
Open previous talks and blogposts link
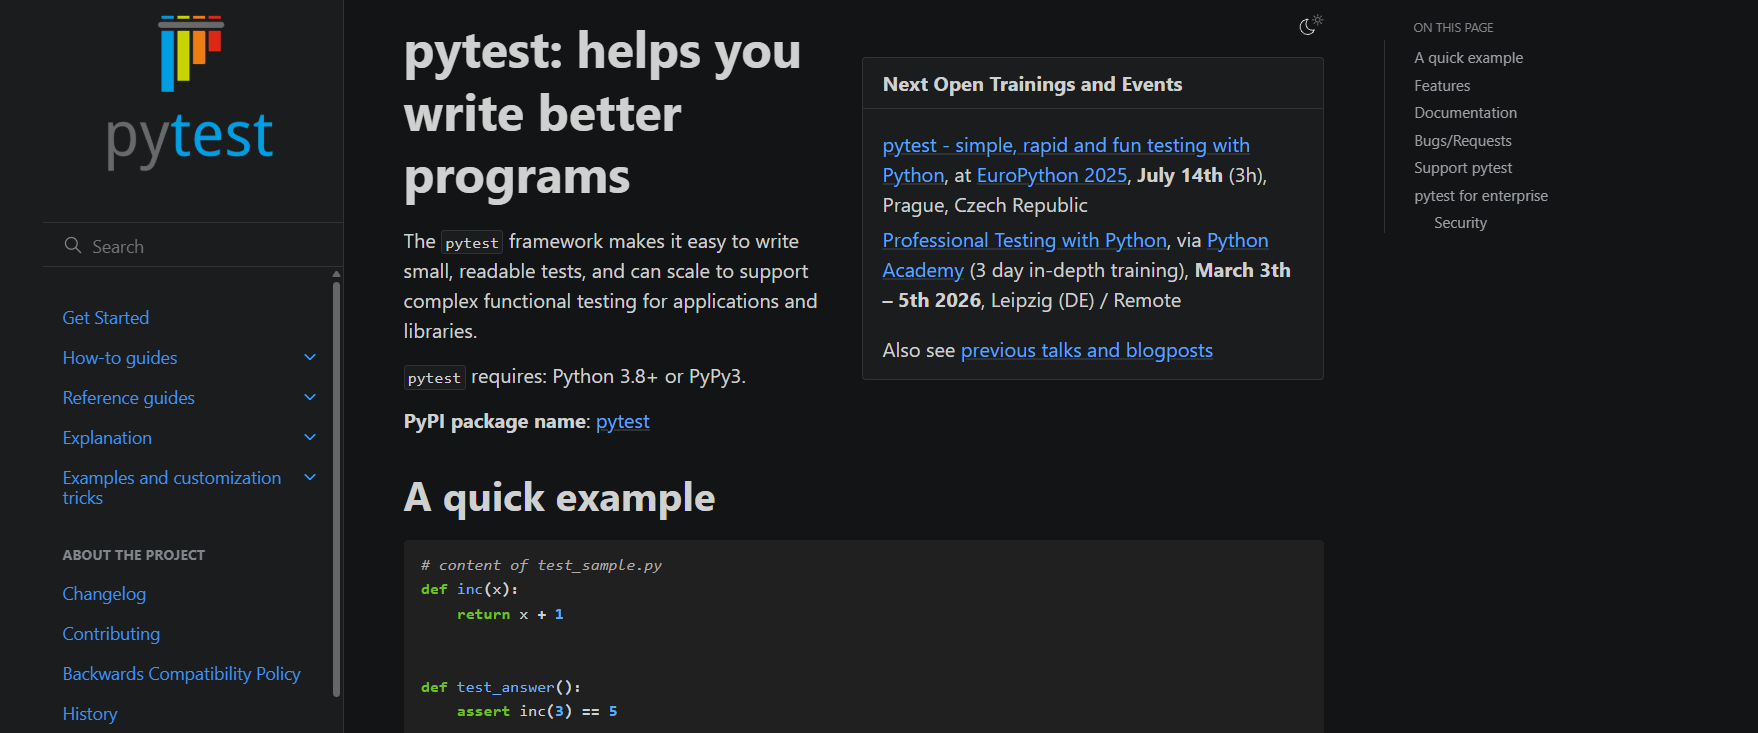[x=1087, y=350]
